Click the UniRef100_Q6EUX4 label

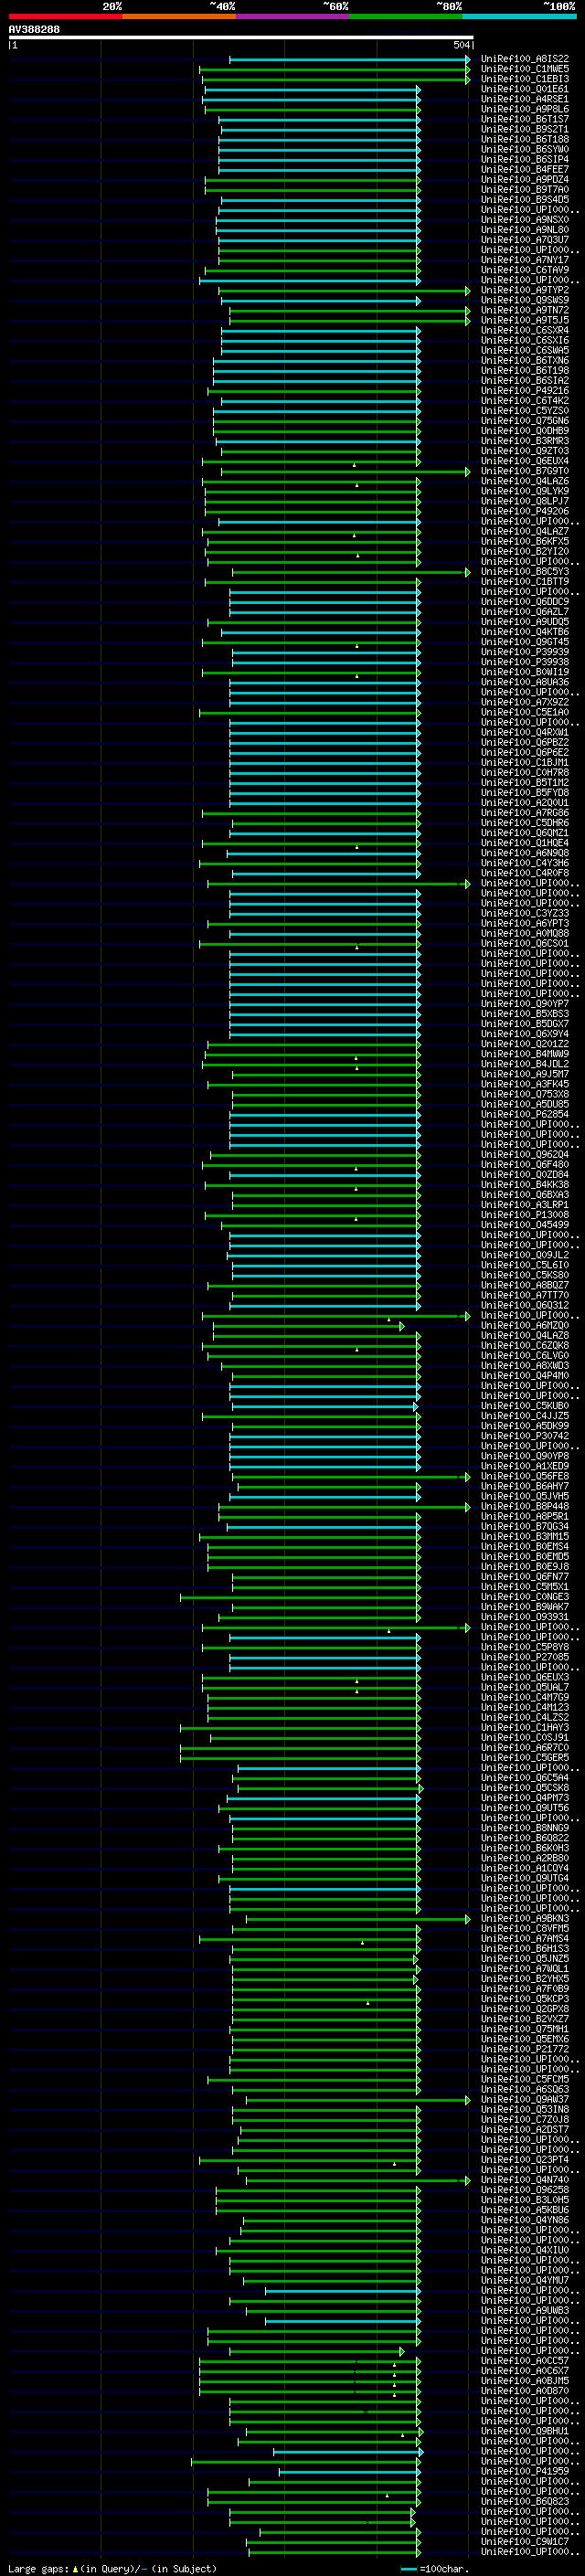(x=525, y=461)
